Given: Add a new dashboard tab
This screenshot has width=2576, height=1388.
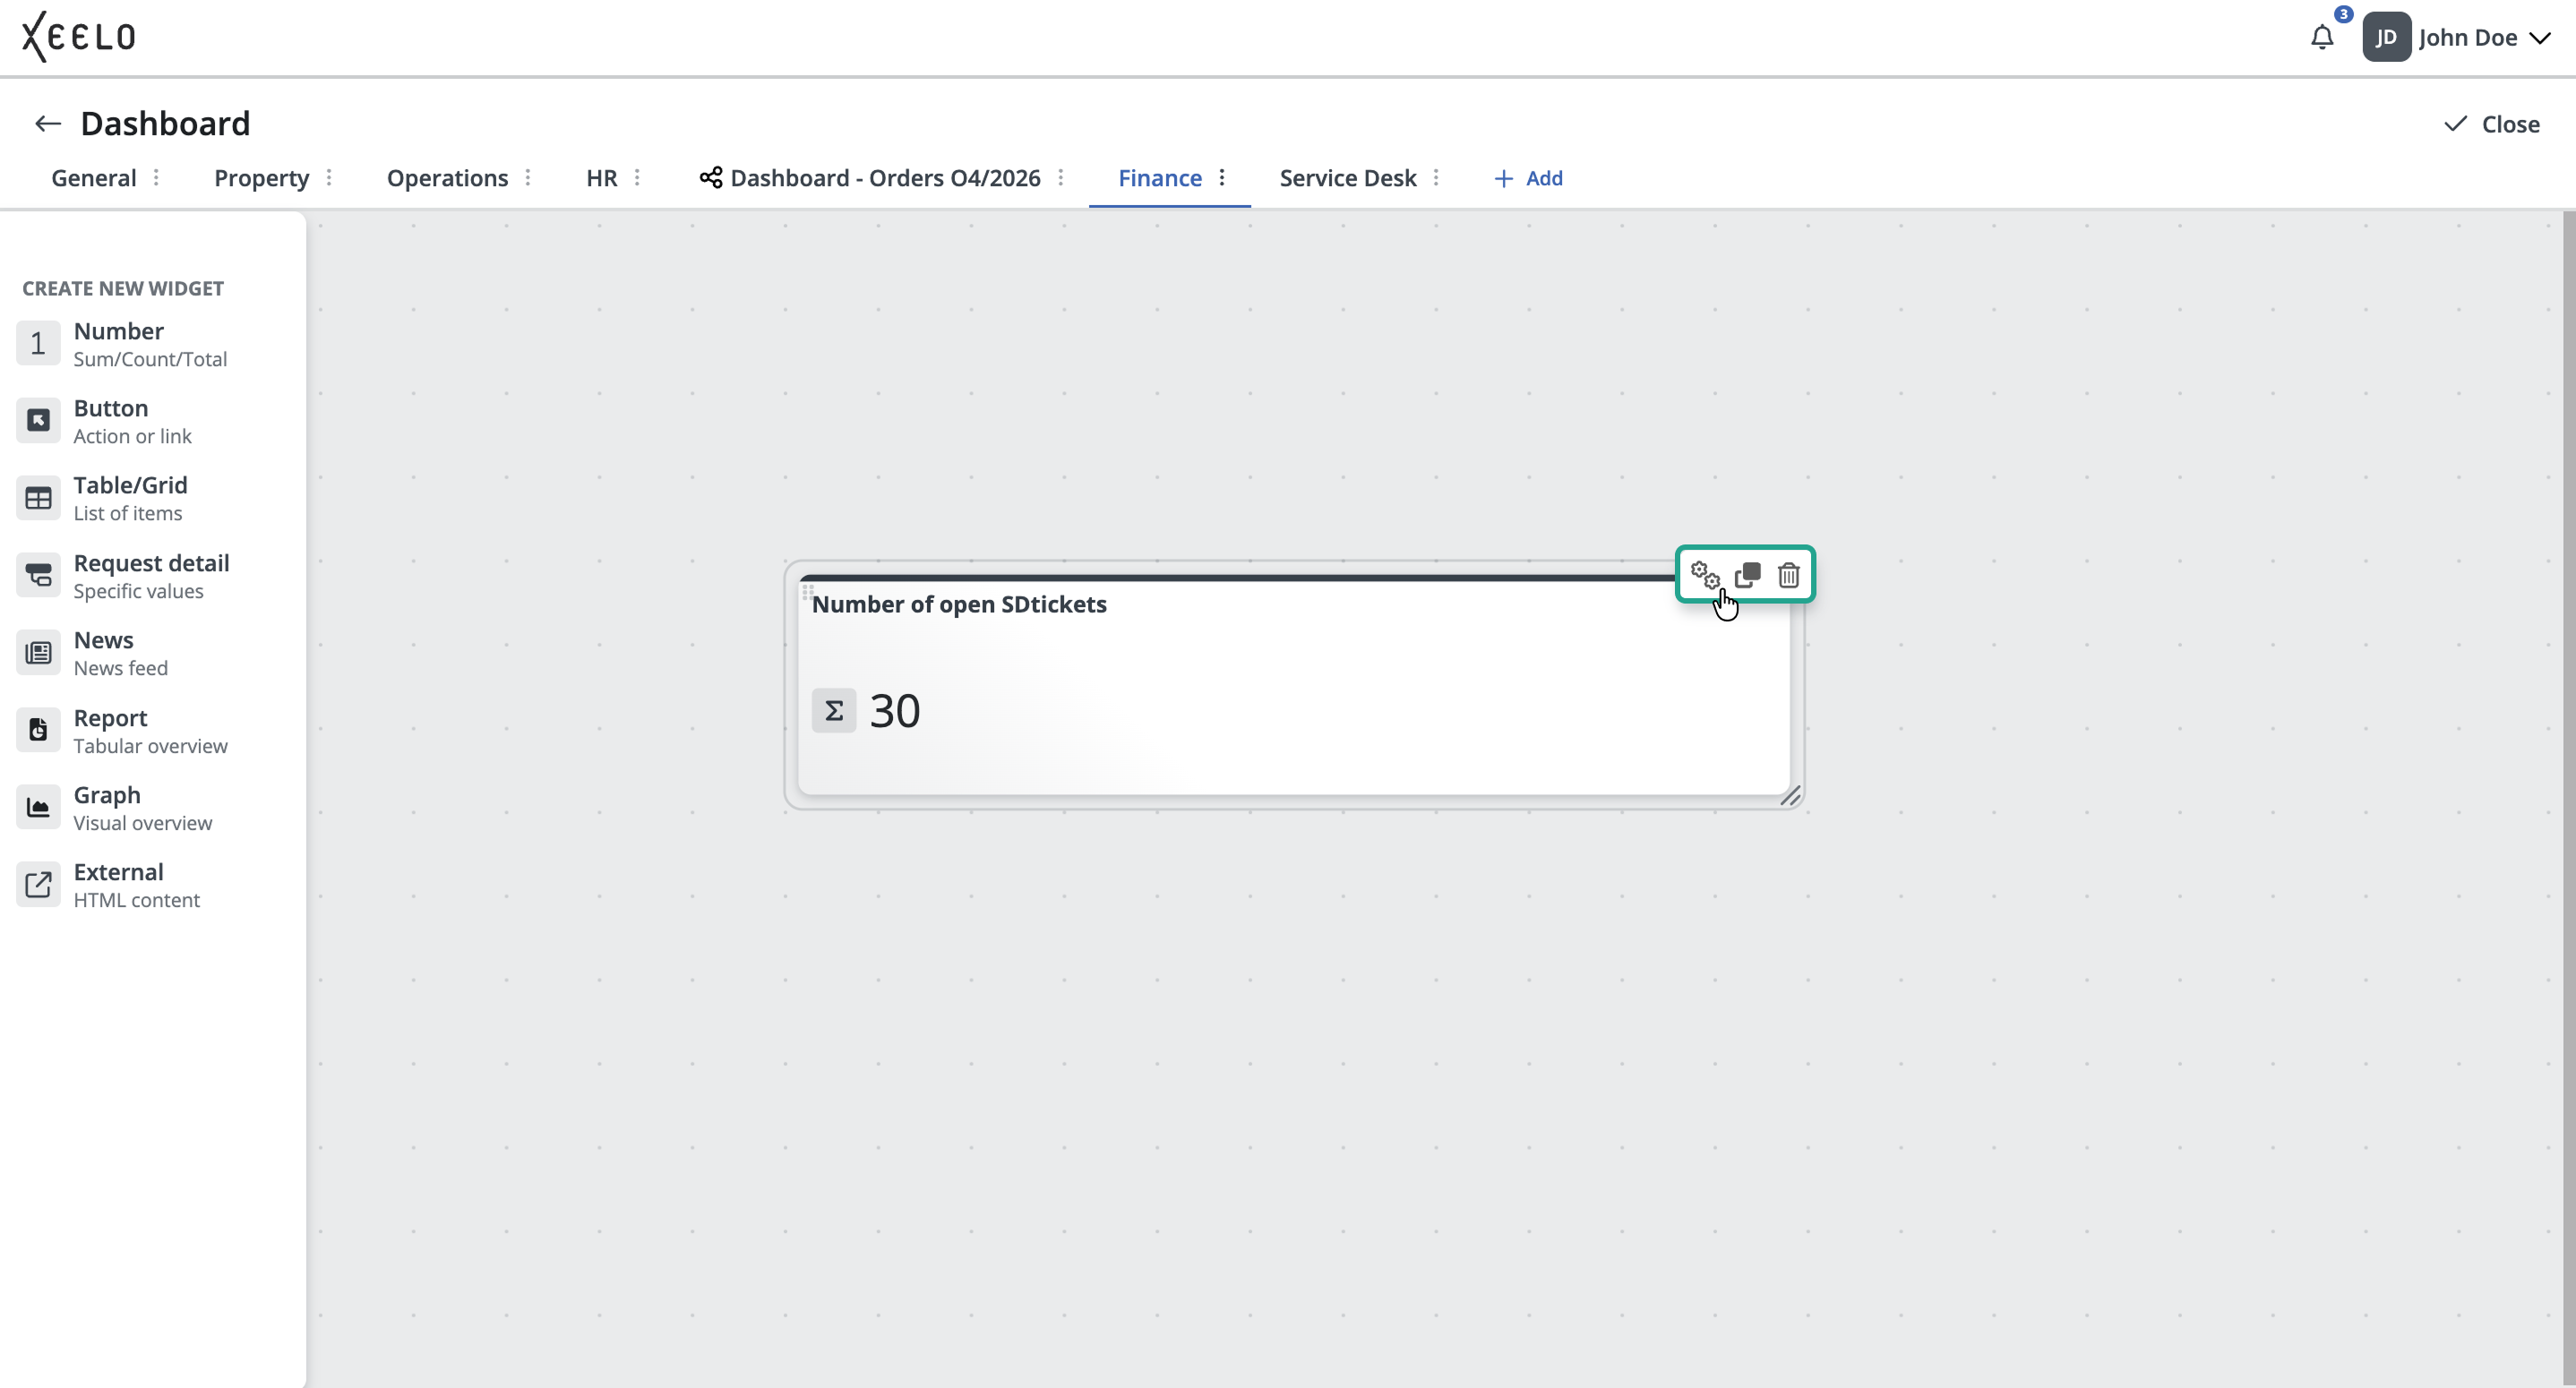Looking at the screenshot, I should (x=1528, y=178).
